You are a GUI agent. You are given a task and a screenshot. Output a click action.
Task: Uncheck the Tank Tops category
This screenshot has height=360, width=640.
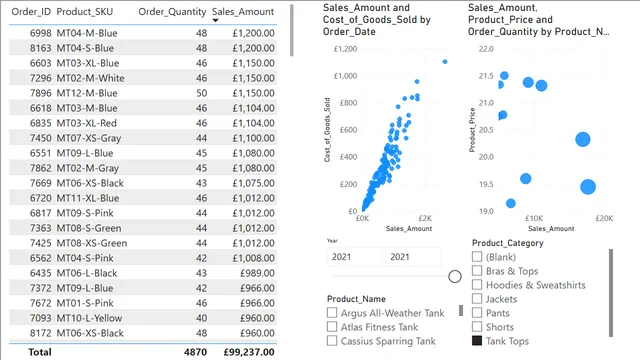tap(477, 340)
